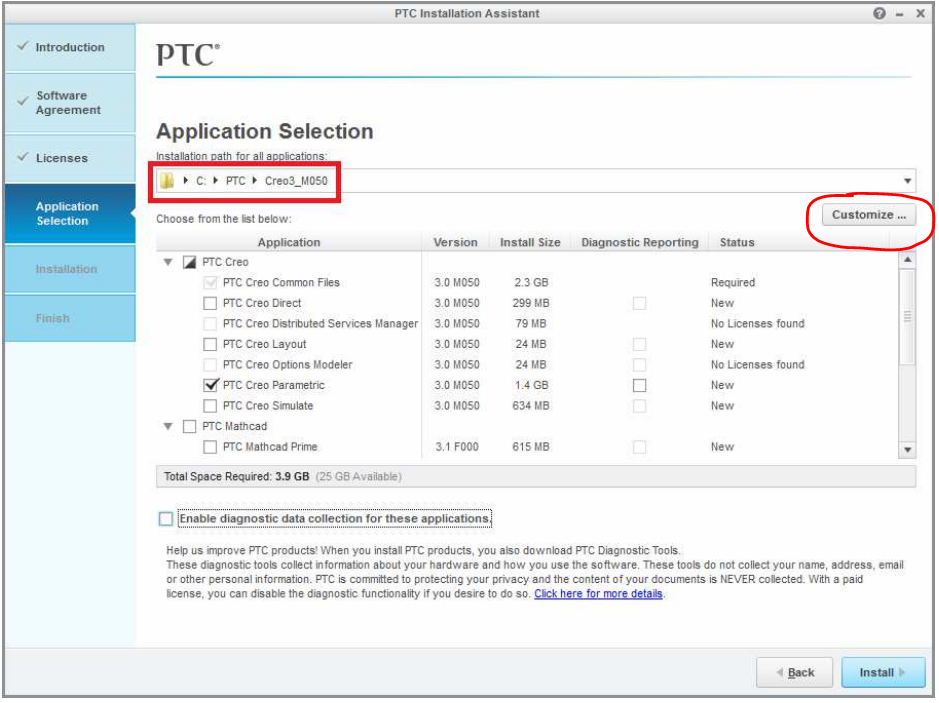Click the Back button
The image size is (939, 703).
(x=794, y=672)
